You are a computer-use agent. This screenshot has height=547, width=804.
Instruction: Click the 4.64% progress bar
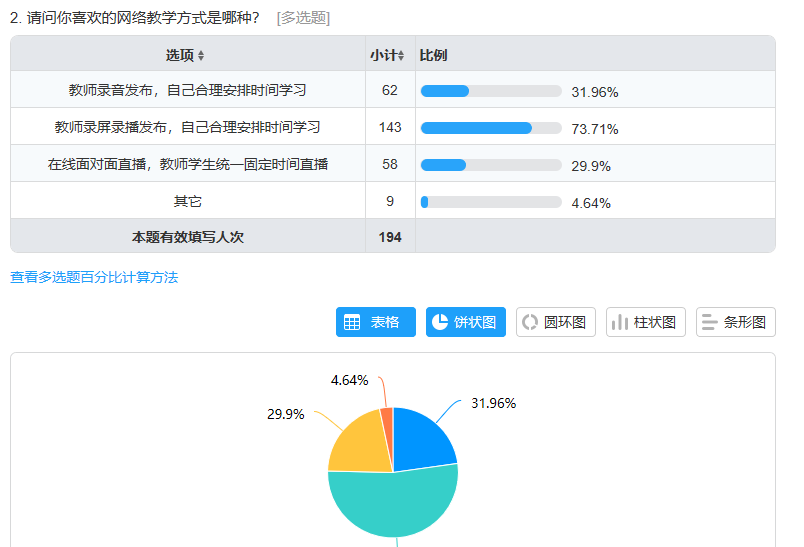pyautogui.click(x=491, y=202)
